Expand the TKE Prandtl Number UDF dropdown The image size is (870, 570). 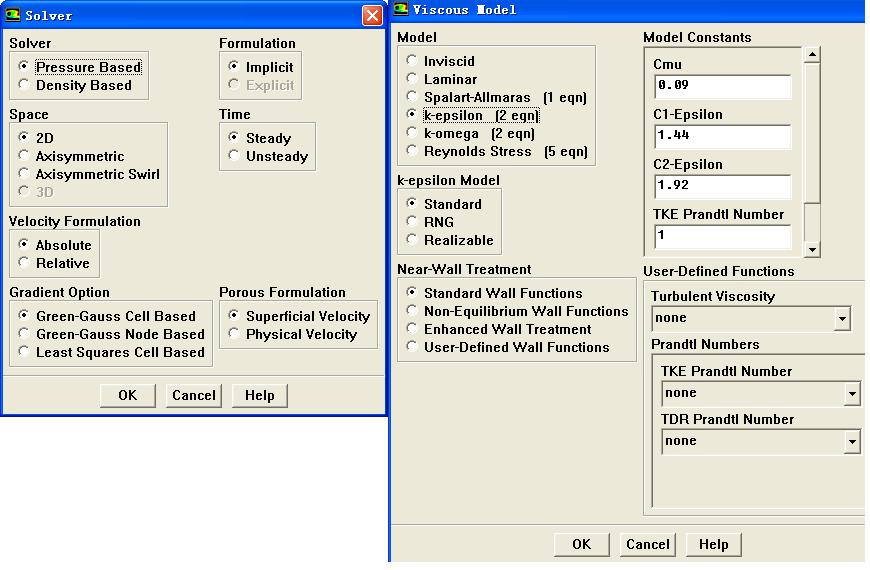(852, 395)
